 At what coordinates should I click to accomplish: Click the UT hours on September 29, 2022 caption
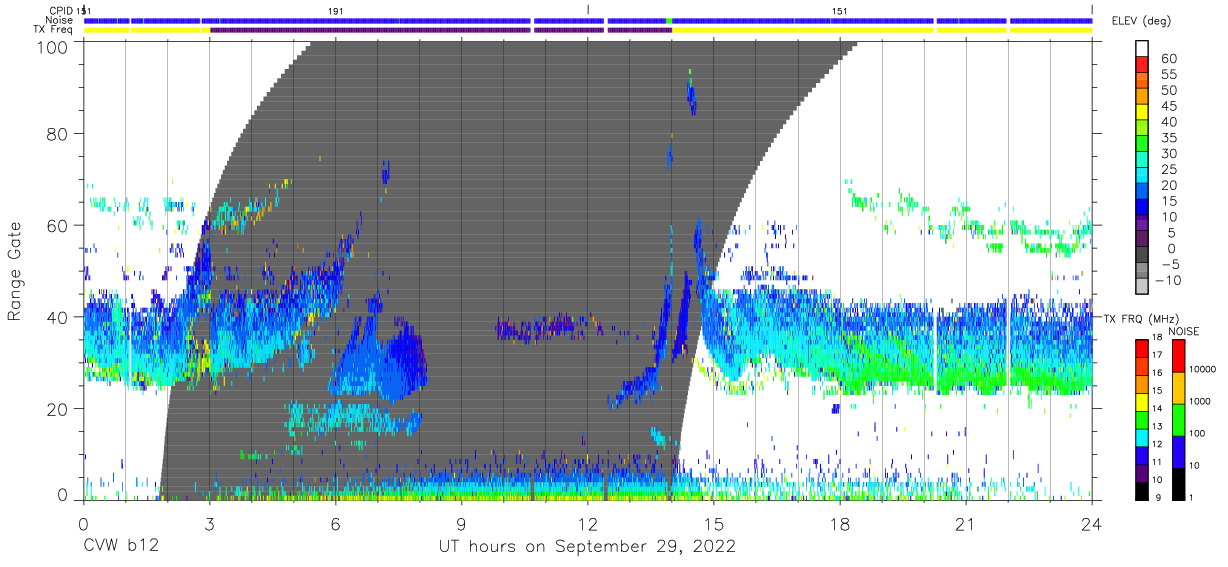pos(587,547)
